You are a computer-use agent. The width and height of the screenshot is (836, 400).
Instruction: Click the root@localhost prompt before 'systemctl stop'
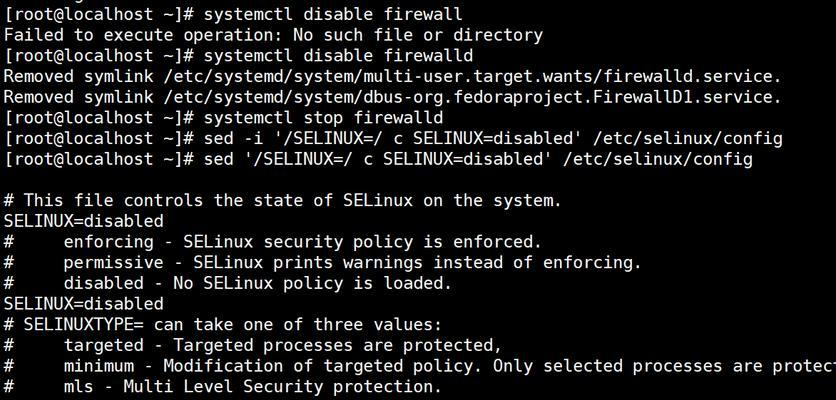[x=99, y=118]
